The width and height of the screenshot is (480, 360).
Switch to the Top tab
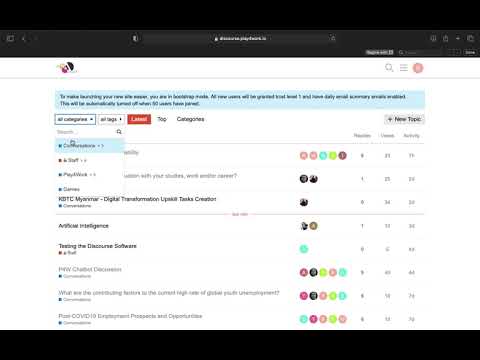(x=162, y=119)
